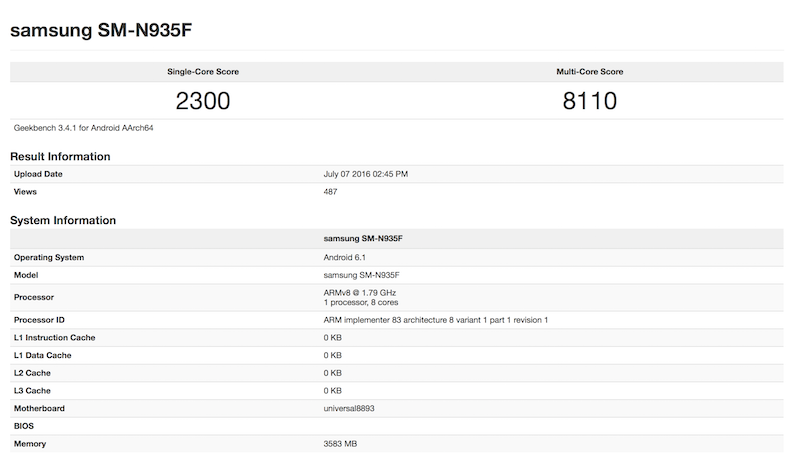Click the Views count 487

pos(332,190)
